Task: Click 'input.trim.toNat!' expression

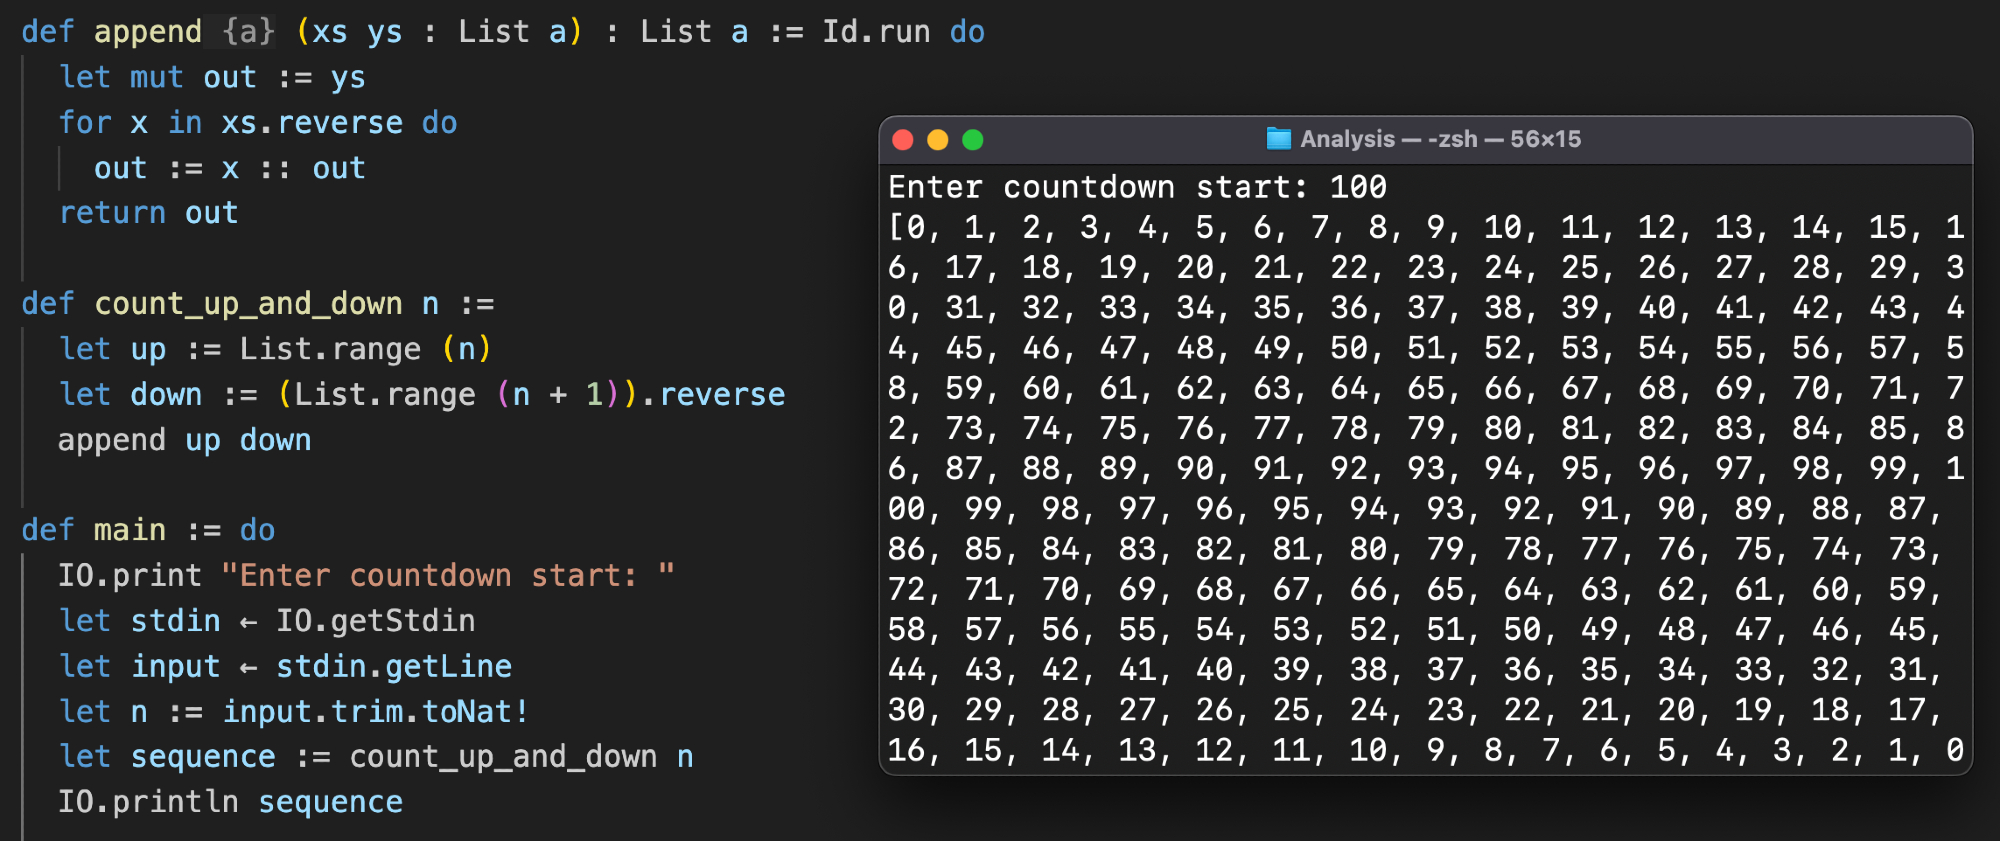Action: tap(375, 712)
